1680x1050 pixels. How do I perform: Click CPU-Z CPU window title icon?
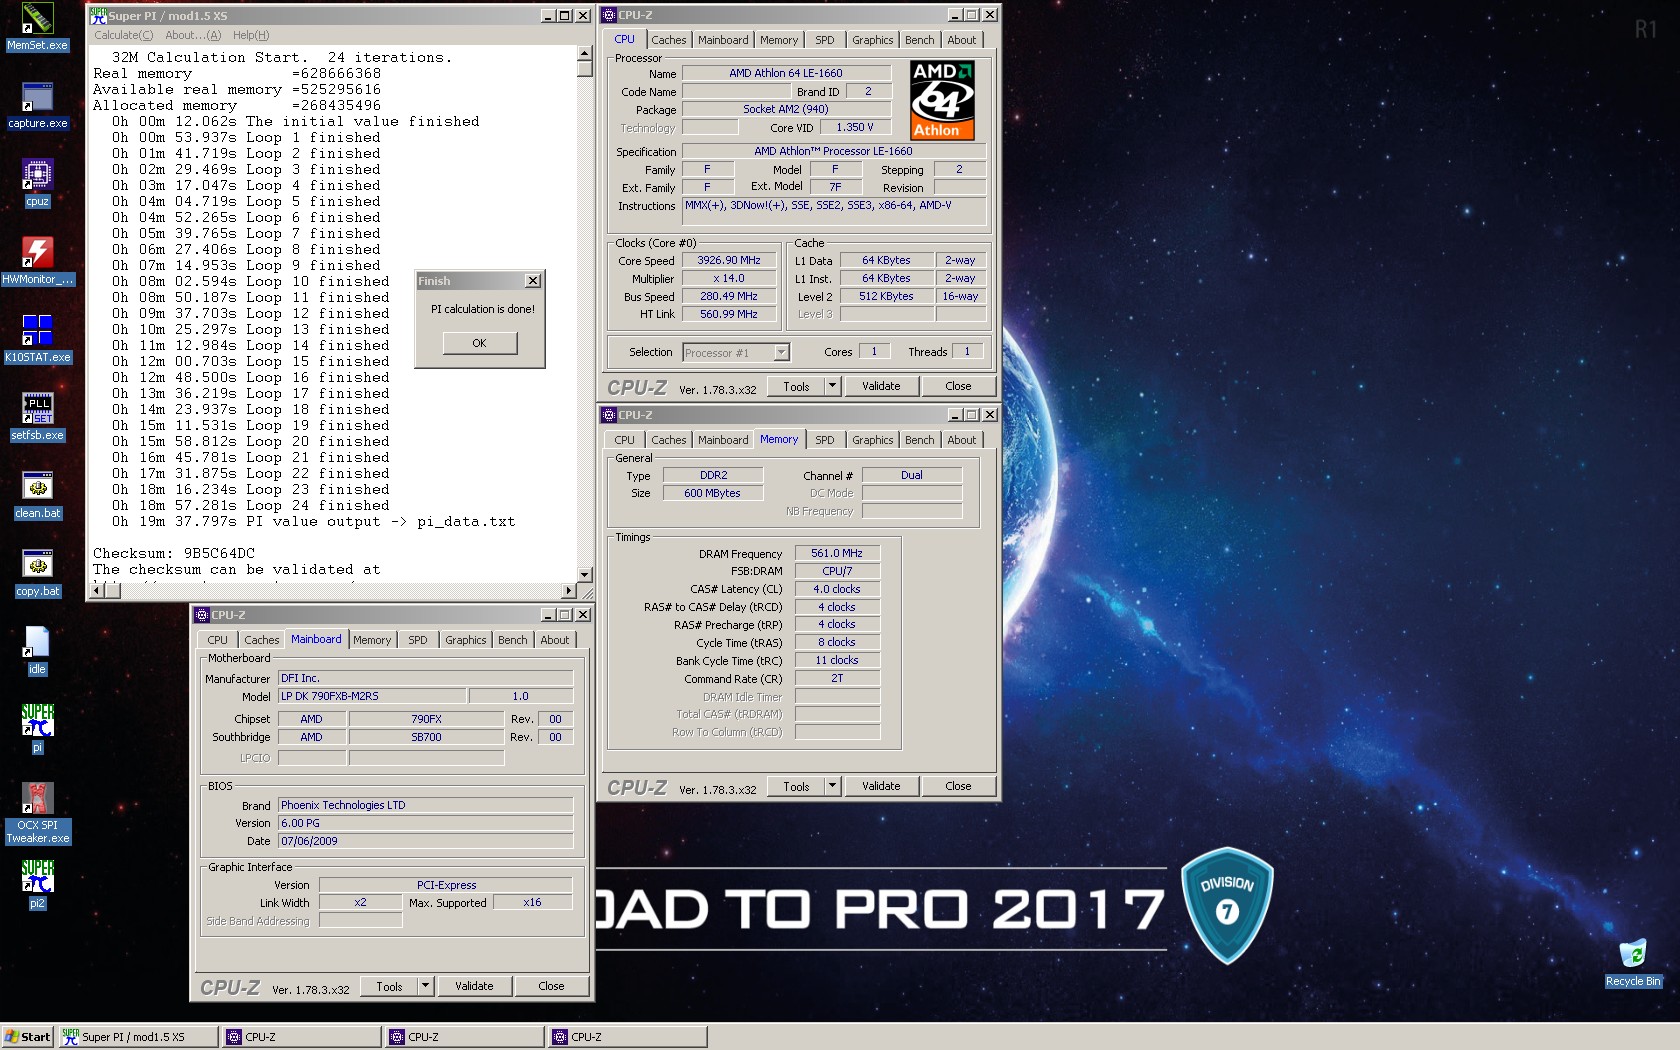point(609,15)
